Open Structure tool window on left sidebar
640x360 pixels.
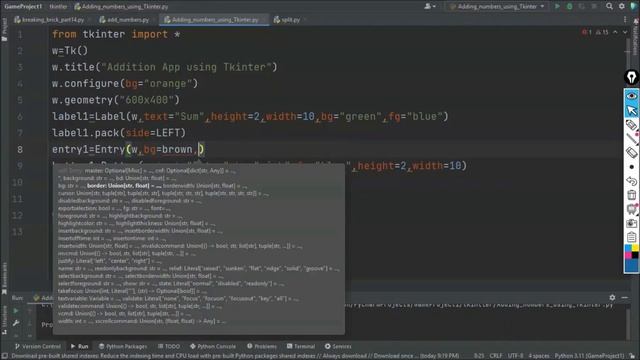click(x=4, y=320)
